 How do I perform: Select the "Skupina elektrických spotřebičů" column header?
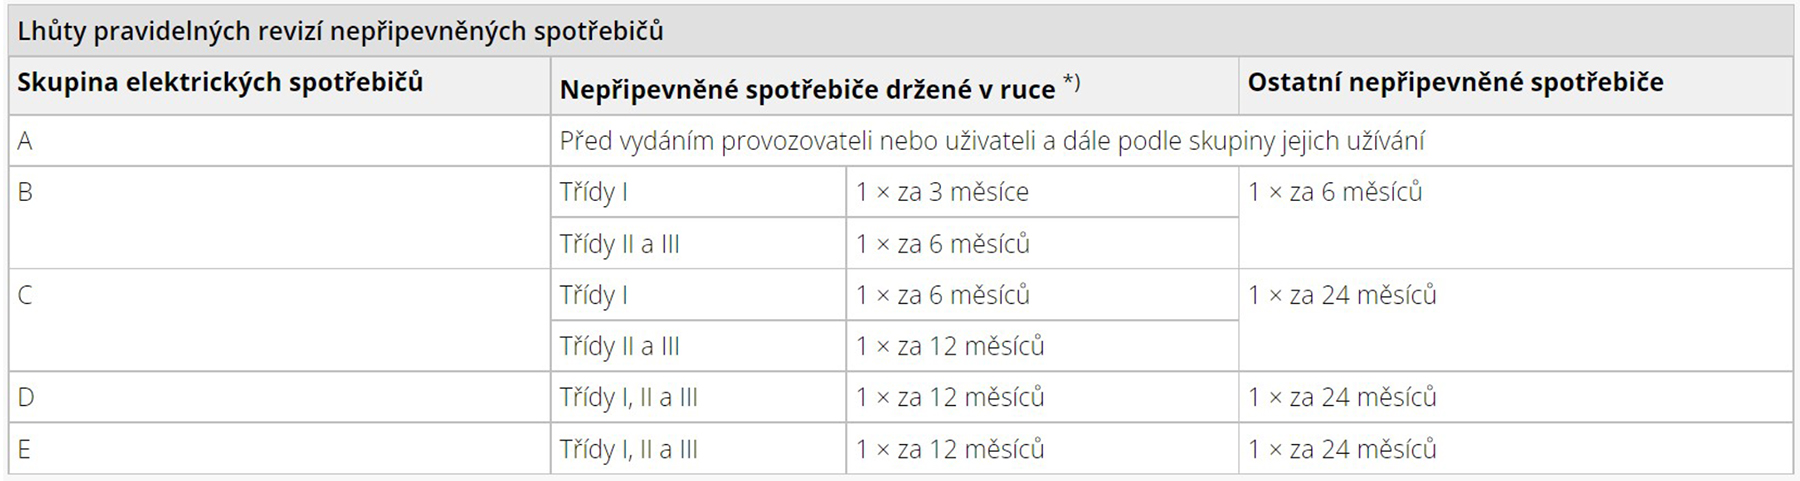(x=220, y=82)
